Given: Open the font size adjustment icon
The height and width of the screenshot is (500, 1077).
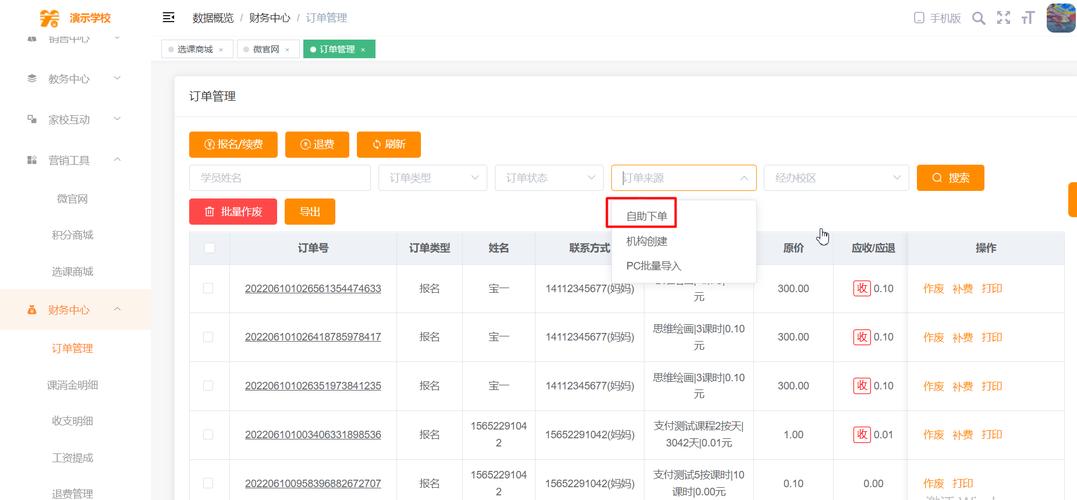Looking at the screenshot, I should [x=1027, y=18].
